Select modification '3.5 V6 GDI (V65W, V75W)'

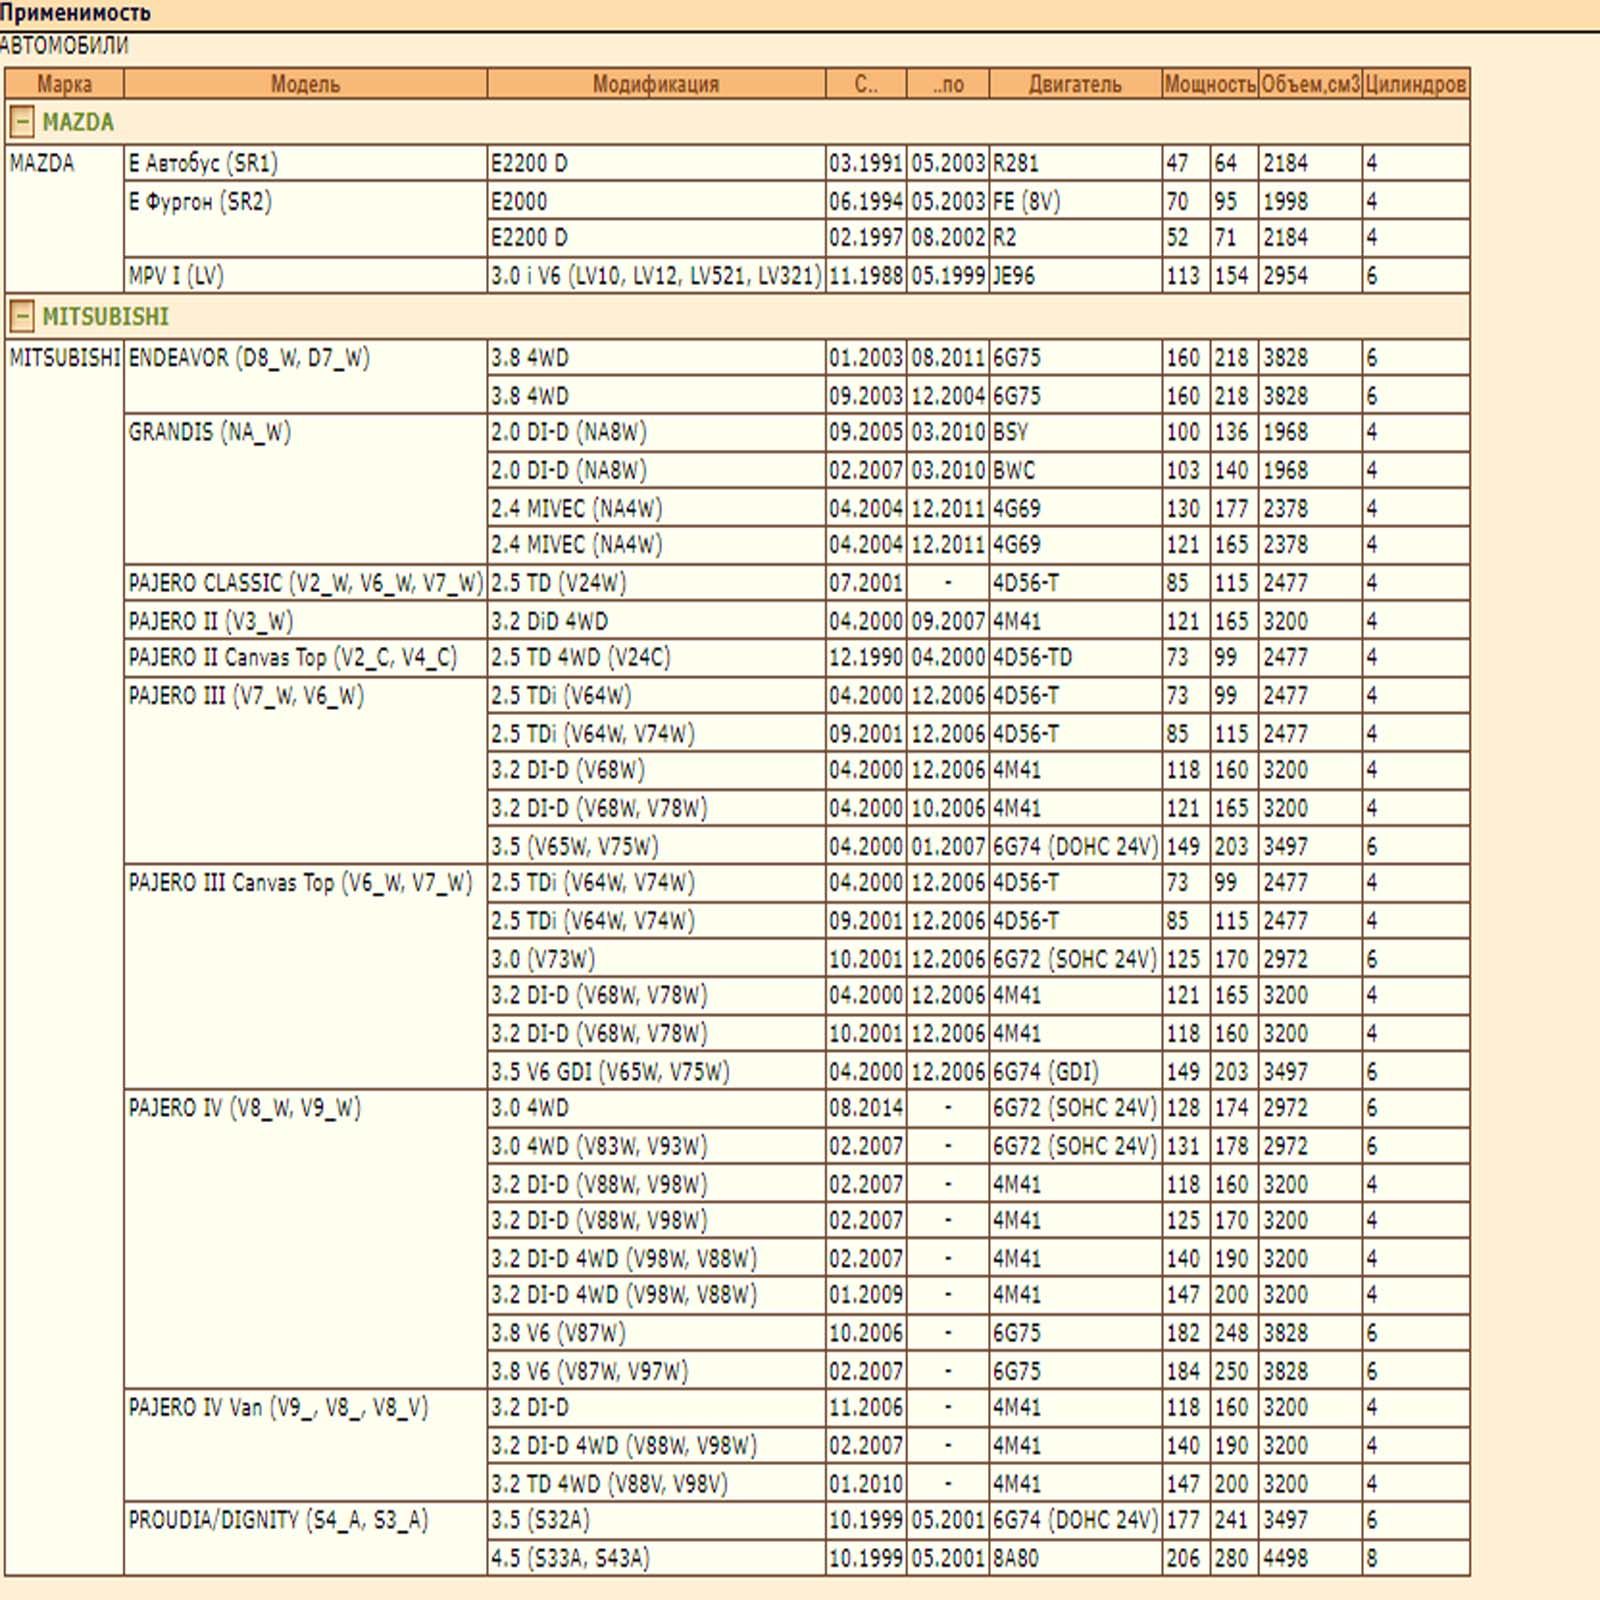[656, 1071]
